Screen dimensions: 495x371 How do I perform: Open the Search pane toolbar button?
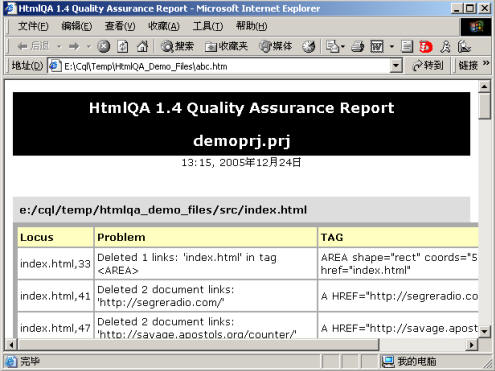(x=177, y=46)
